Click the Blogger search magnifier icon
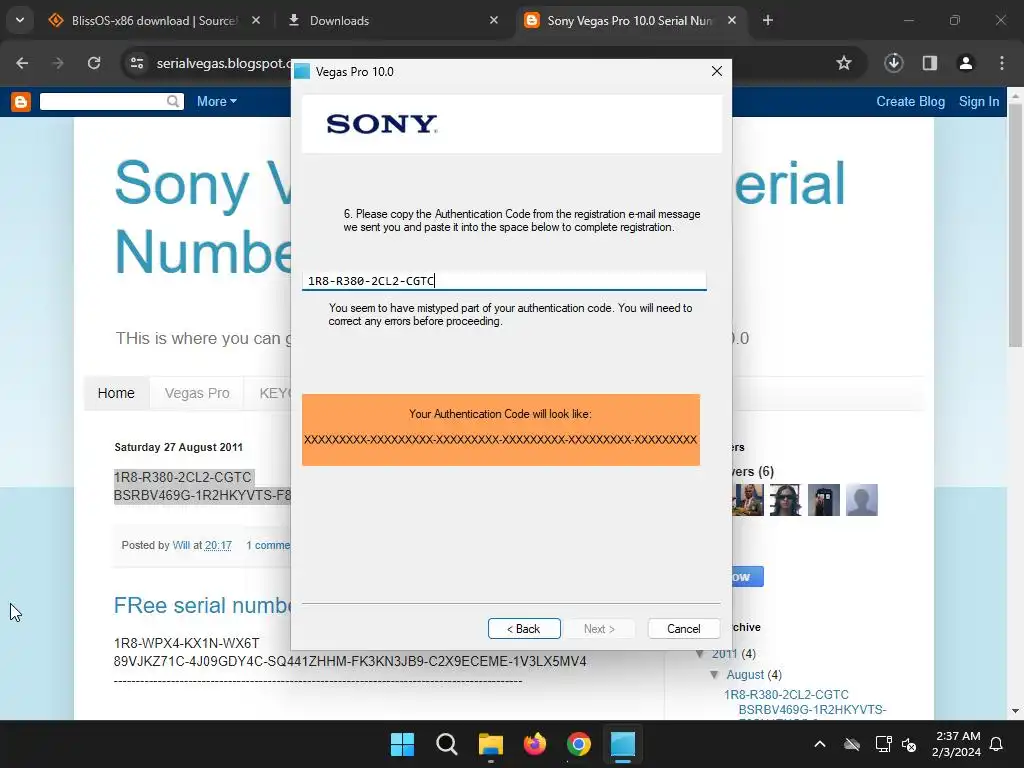Viewport: 1024px width, 768px height. click(173, 101)
